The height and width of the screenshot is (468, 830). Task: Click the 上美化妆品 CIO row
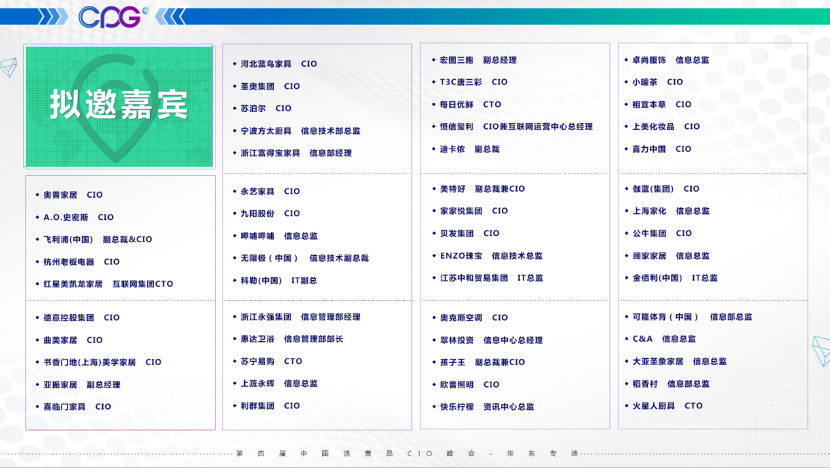(x=666, y=127)
